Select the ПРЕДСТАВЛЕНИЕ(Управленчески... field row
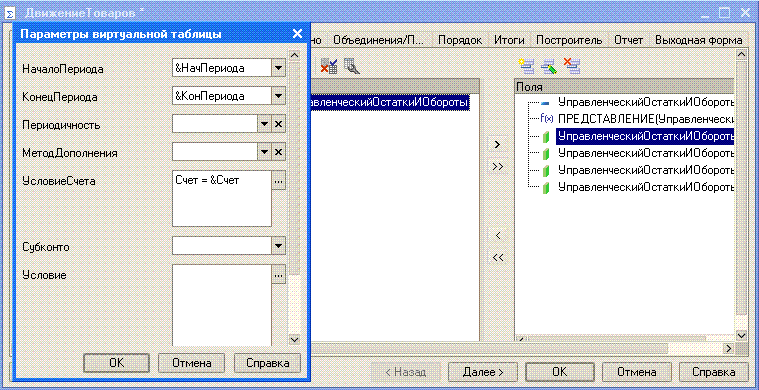Screen dimensions: 759x390 pyautogui.click(x=645, y=119)
